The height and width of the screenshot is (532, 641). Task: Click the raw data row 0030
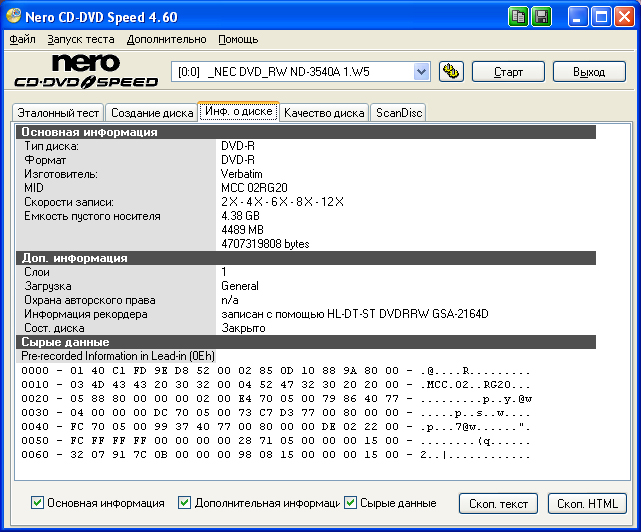(276, 413)
